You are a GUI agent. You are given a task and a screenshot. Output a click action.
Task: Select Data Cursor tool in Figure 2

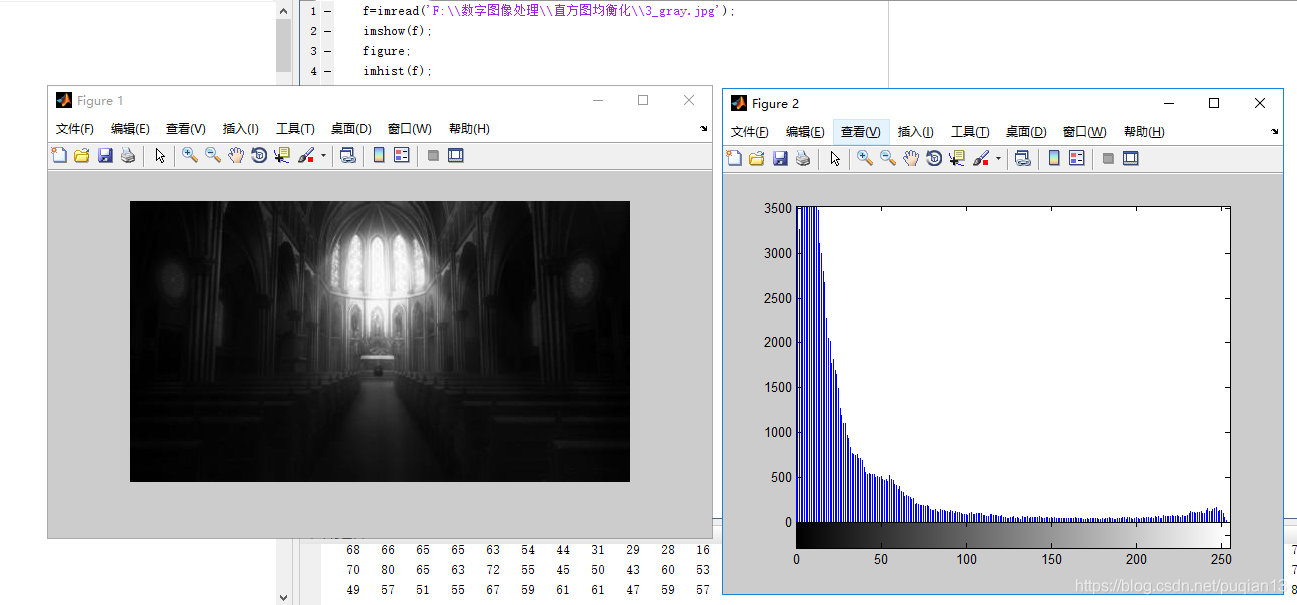[957, 158]
